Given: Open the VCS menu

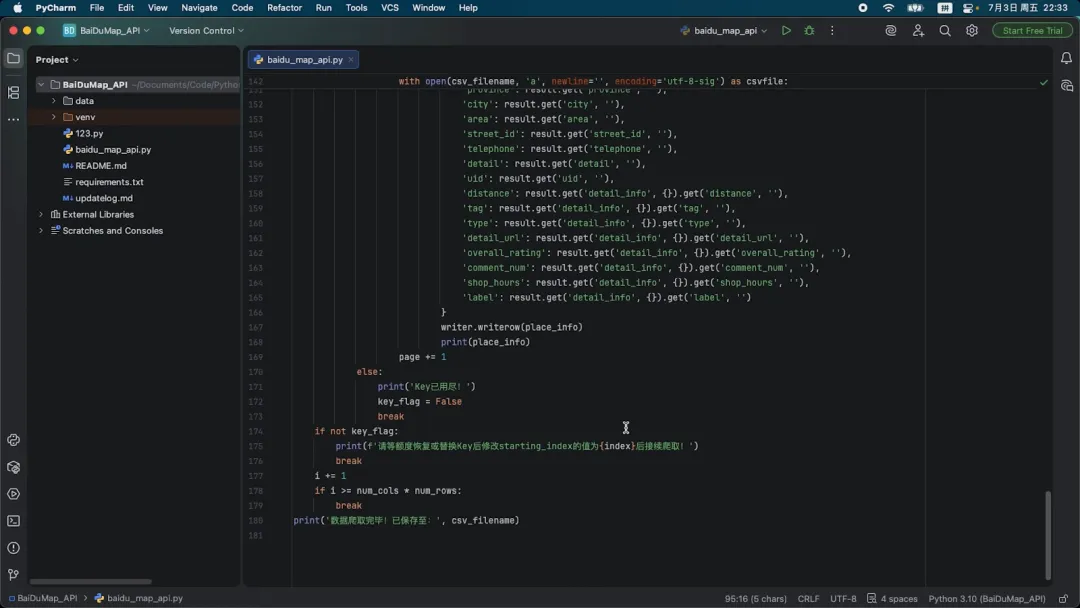Looking at the screenshot, I should click(390, 8).
